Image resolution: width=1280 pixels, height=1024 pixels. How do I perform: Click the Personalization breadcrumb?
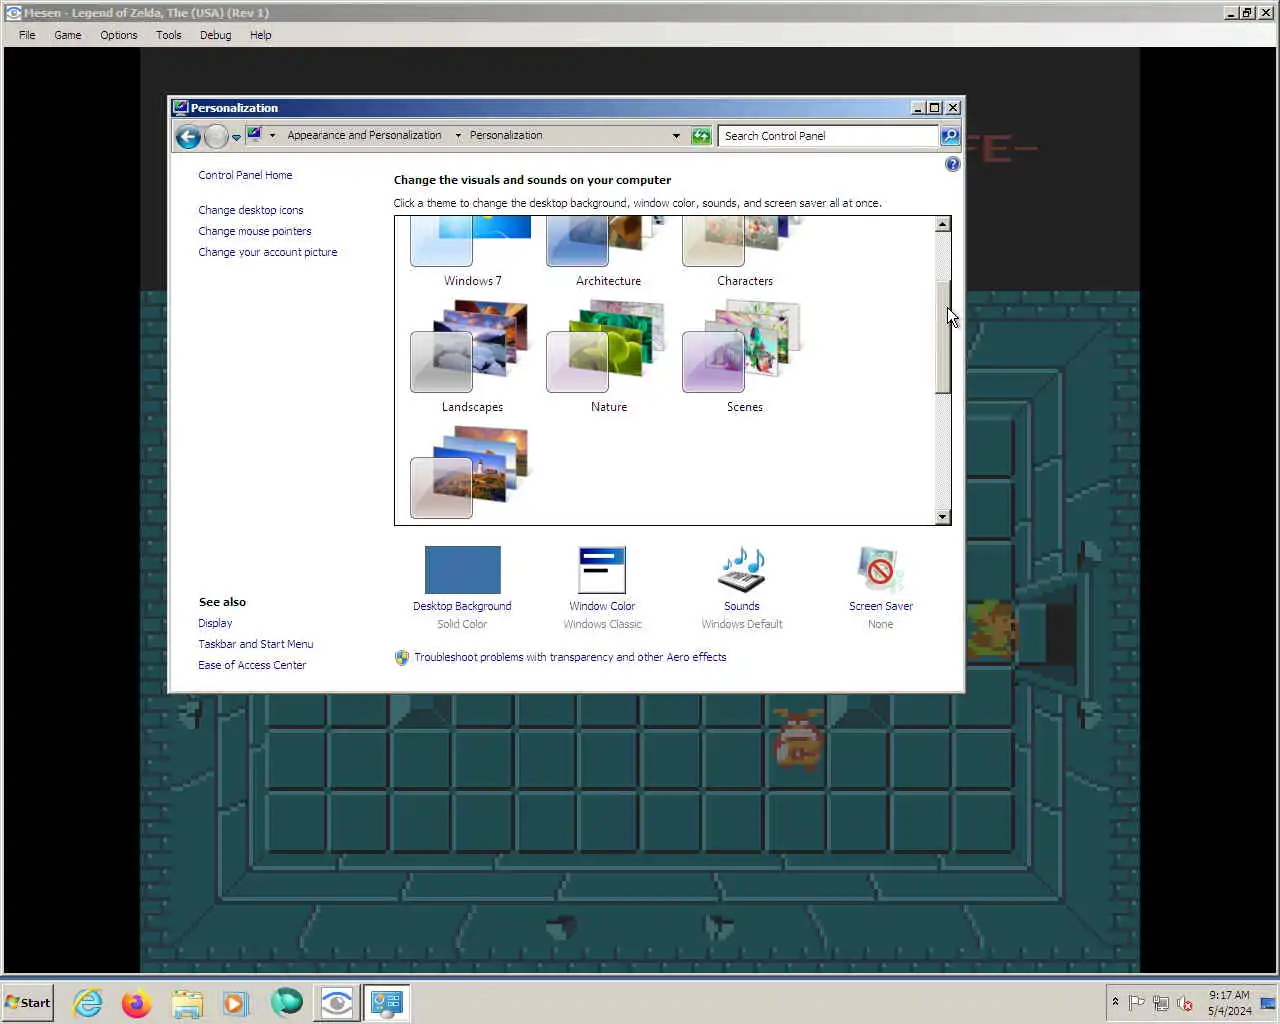click(506, 136)
